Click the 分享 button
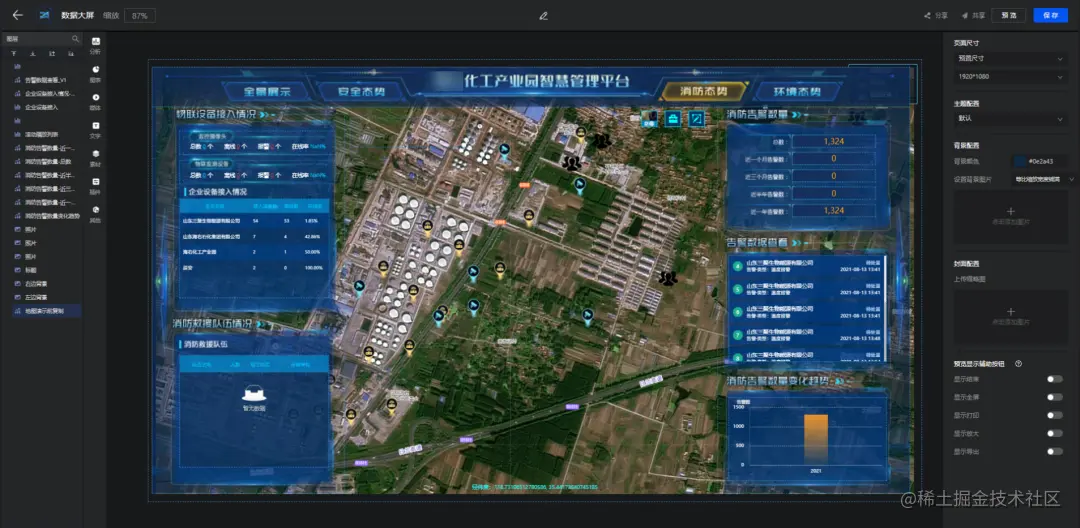 point(936,15)
